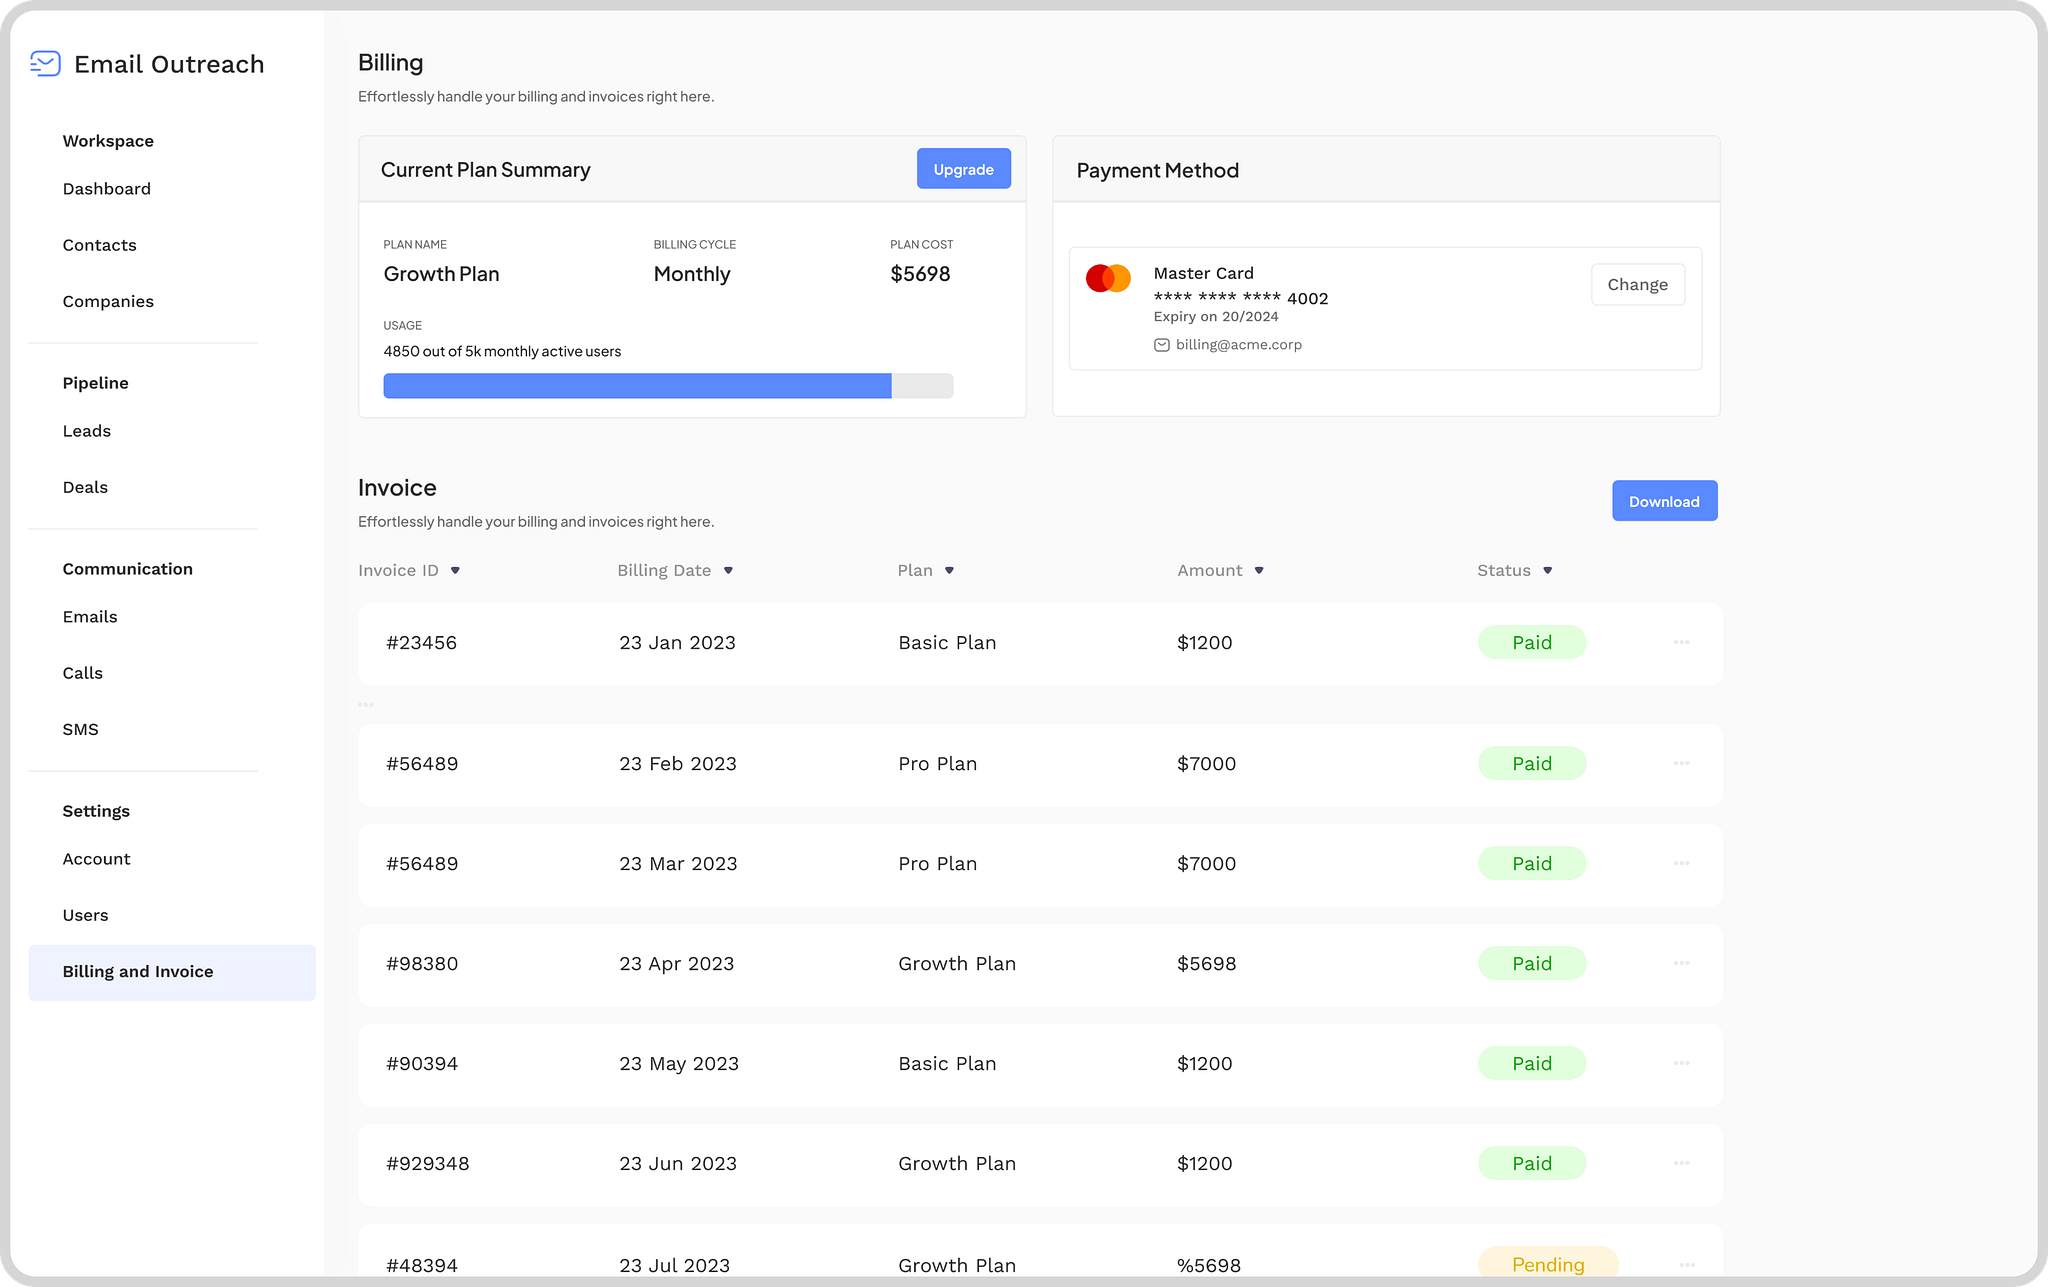Open the actions menu for invoice #56489 Pro Plan
Viewport: 2048px width, 1287px height.
[1682, 763]
